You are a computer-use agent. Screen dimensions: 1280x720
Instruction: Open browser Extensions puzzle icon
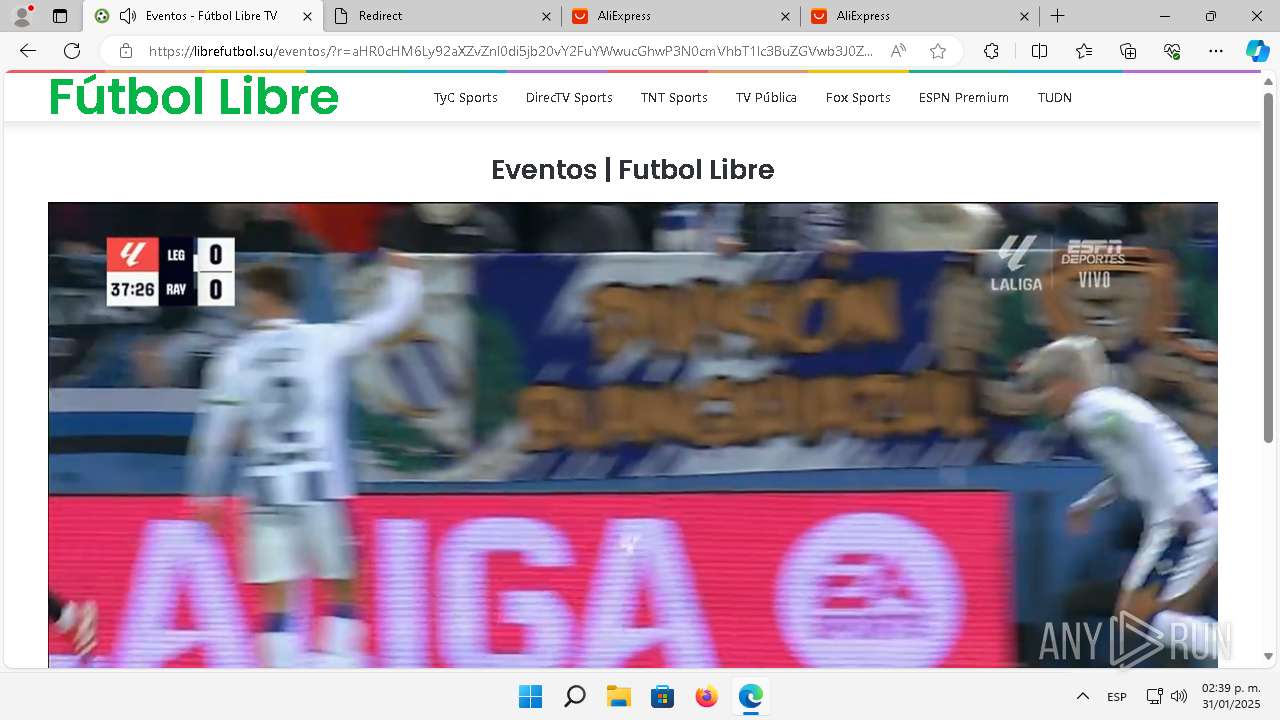(991, 51)
